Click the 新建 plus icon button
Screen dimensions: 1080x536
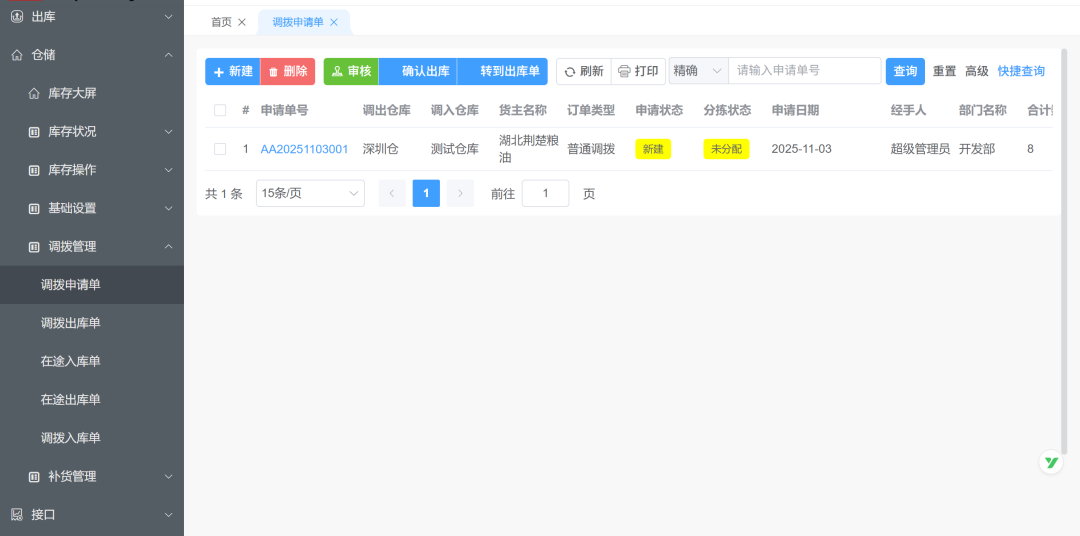coord(232,71)
